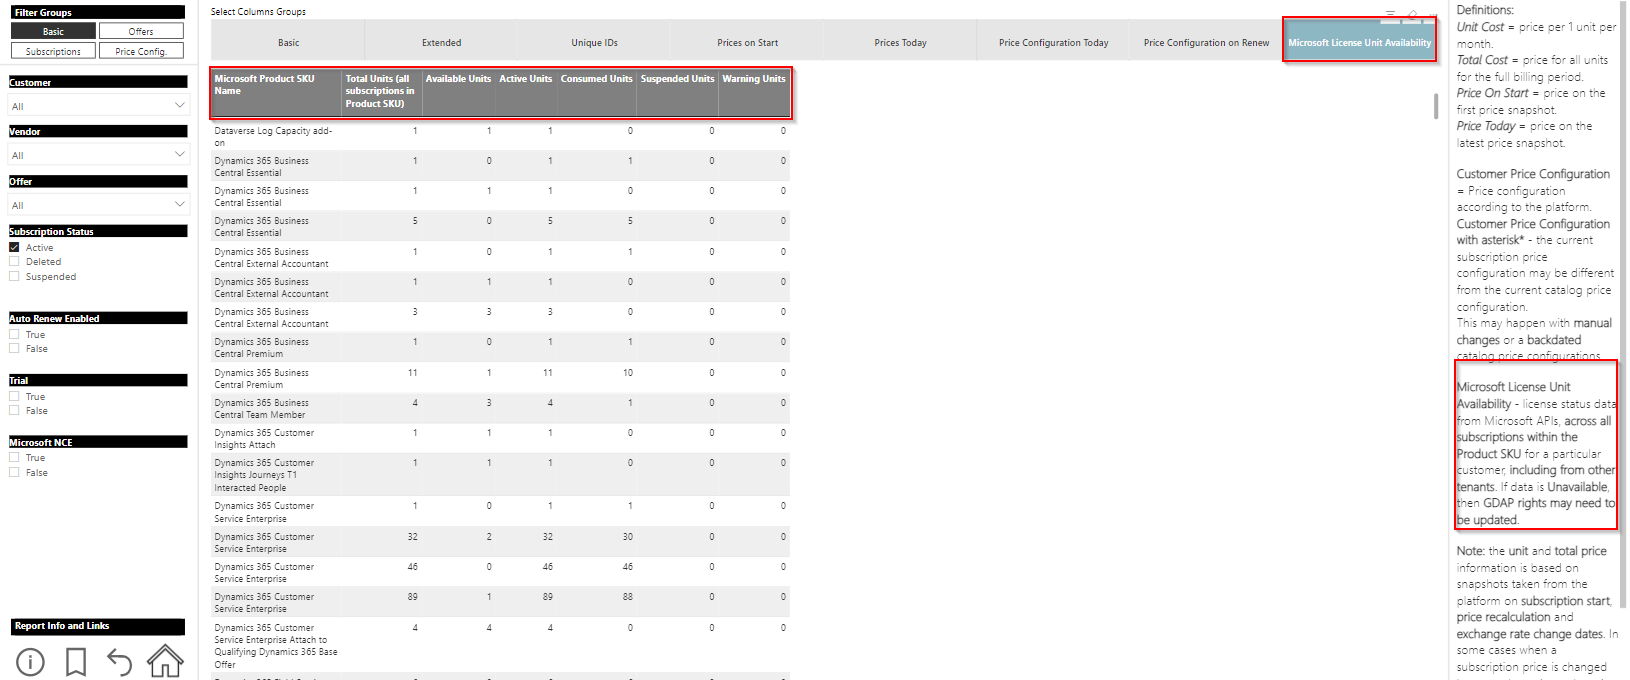Sort by the Total Units column header
The image size is (1630, 680).
point(382,92)
